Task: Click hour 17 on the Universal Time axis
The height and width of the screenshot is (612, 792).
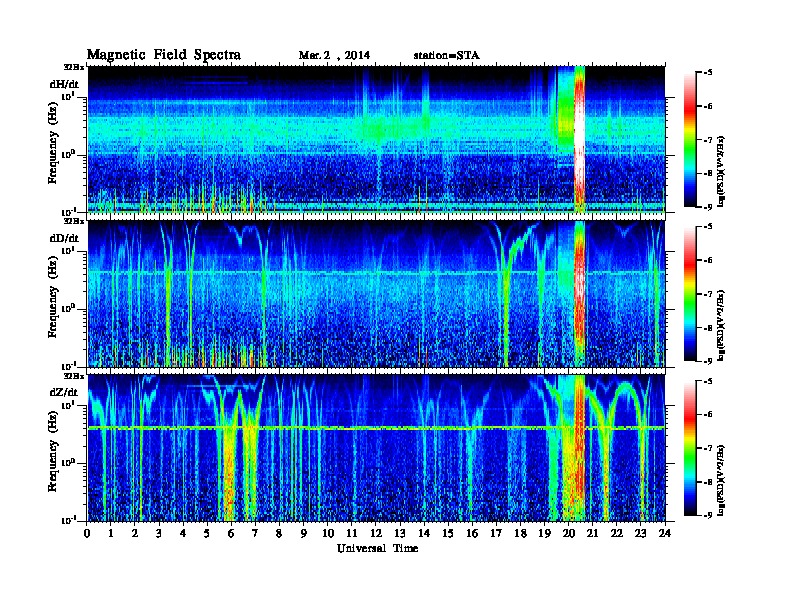Action: coord(497,534)
